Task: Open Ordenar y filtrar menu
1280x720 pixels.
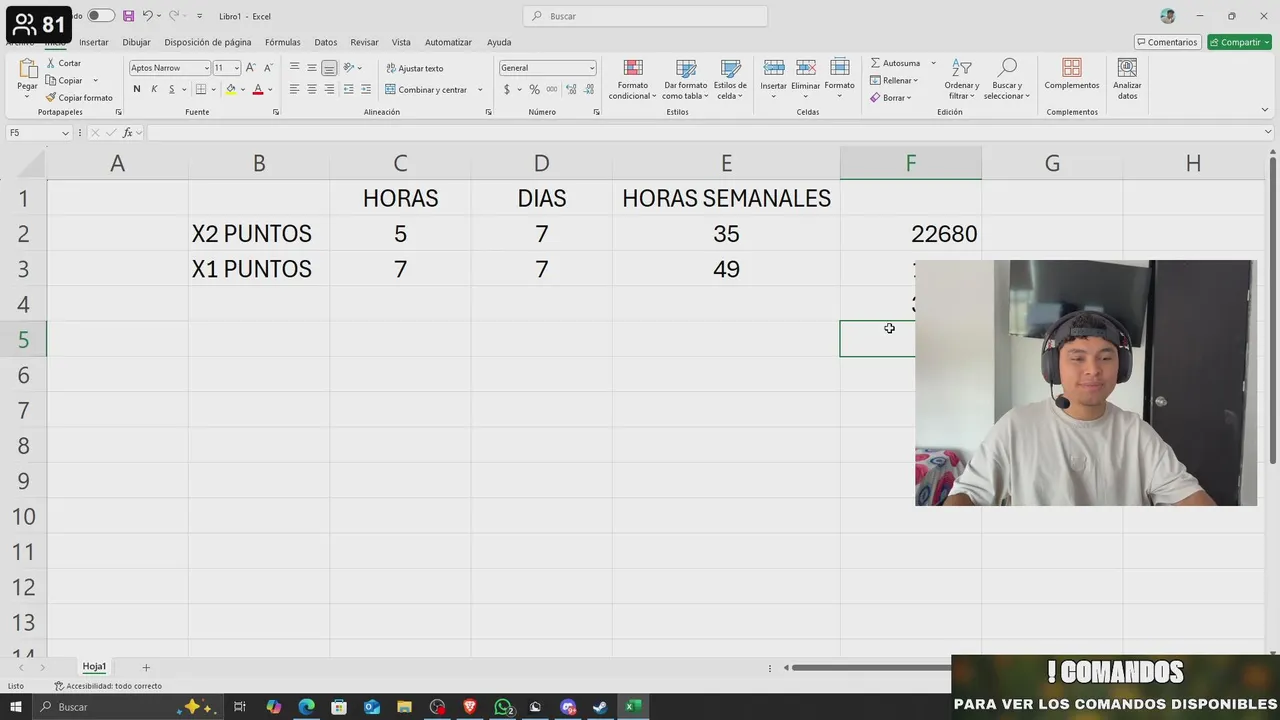Action: point(962,79)
